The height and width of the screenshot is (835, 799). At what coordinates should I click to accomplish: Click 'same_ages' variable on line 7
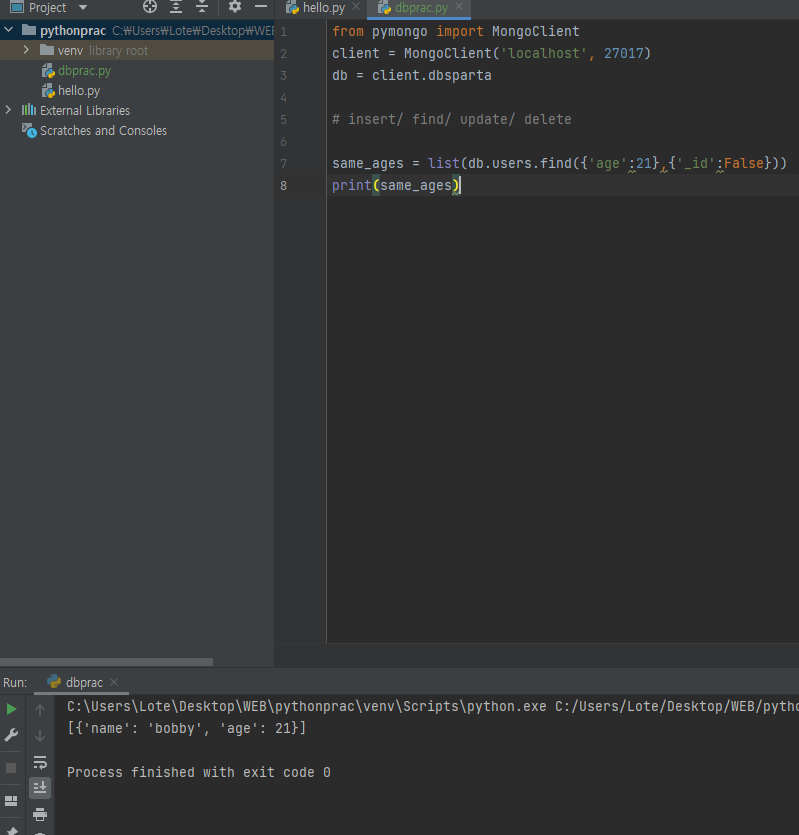[x=368, y=163]
